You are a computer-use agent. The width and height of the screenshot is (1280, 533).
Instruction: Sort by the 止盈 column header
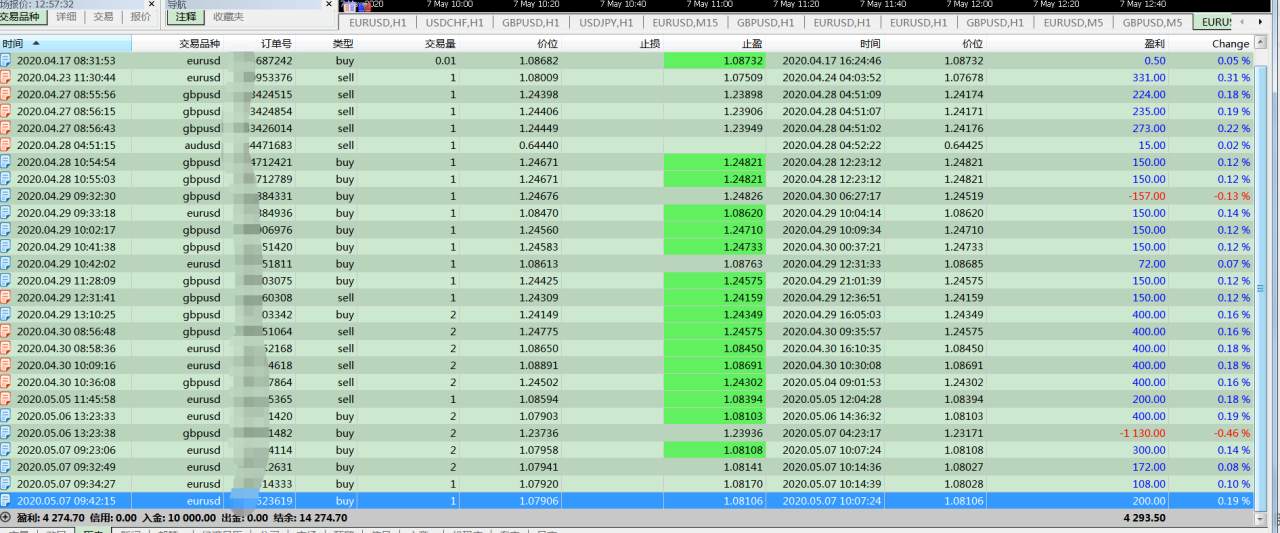[x=751, y=44]
